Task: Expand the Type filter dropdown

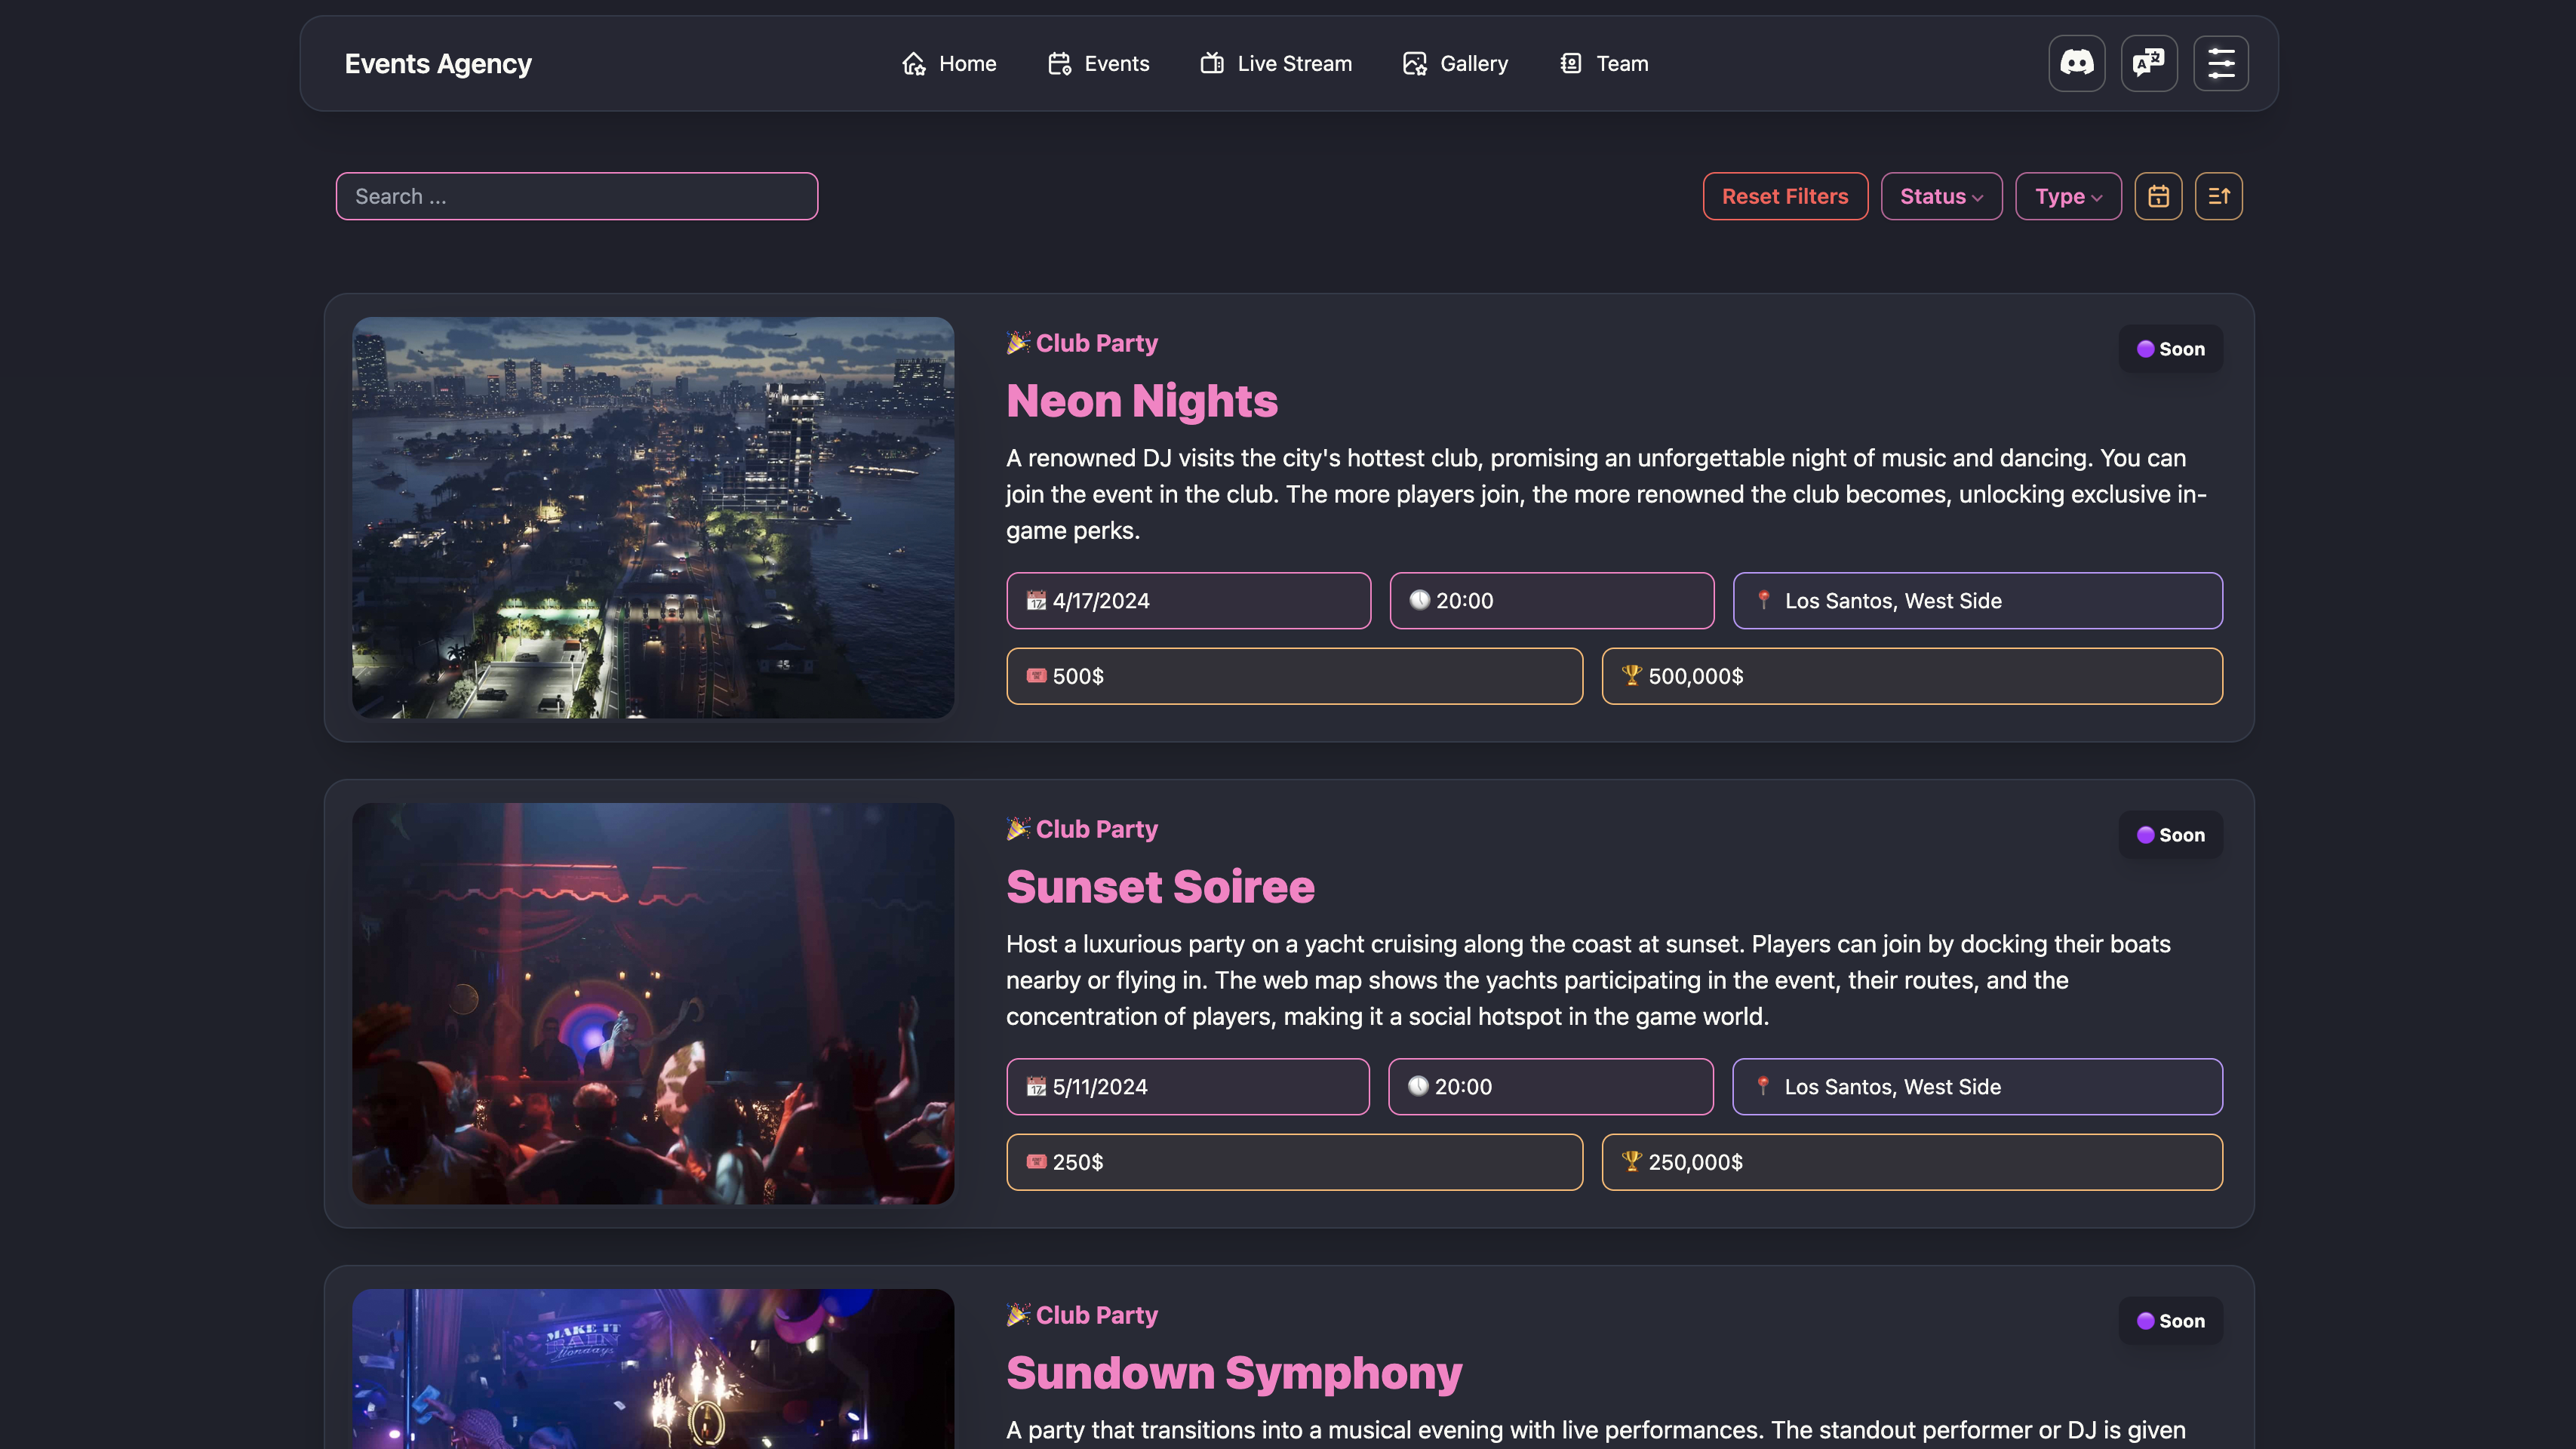Action: tap(2067, 196)
